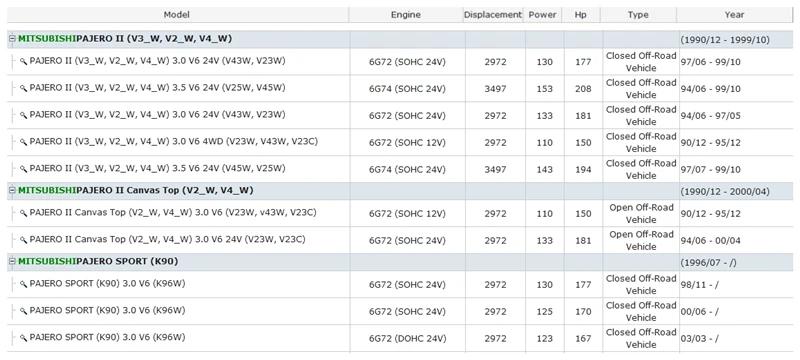
Task: Collapse the PAJERO II Canvas Top group
Action: pos(12,191)
